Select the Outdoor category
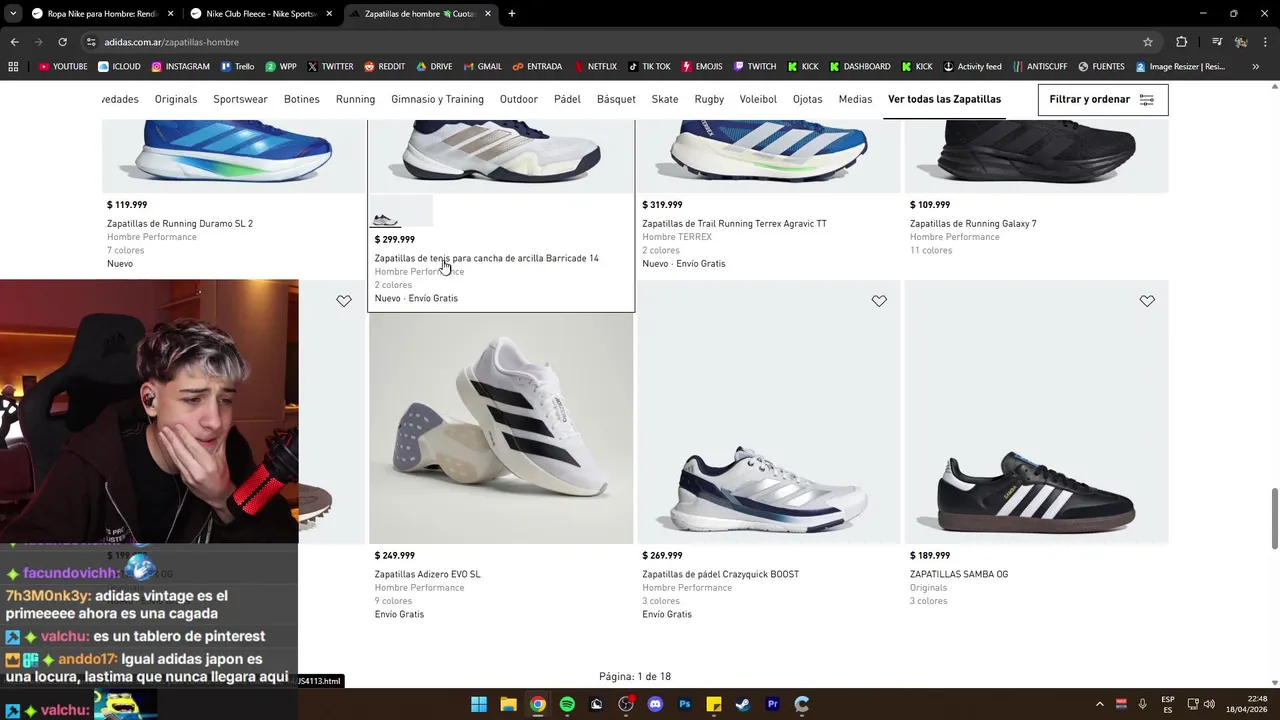Image resolution: width=1280 pixels, height=720 pixels. tap(519, 99)
